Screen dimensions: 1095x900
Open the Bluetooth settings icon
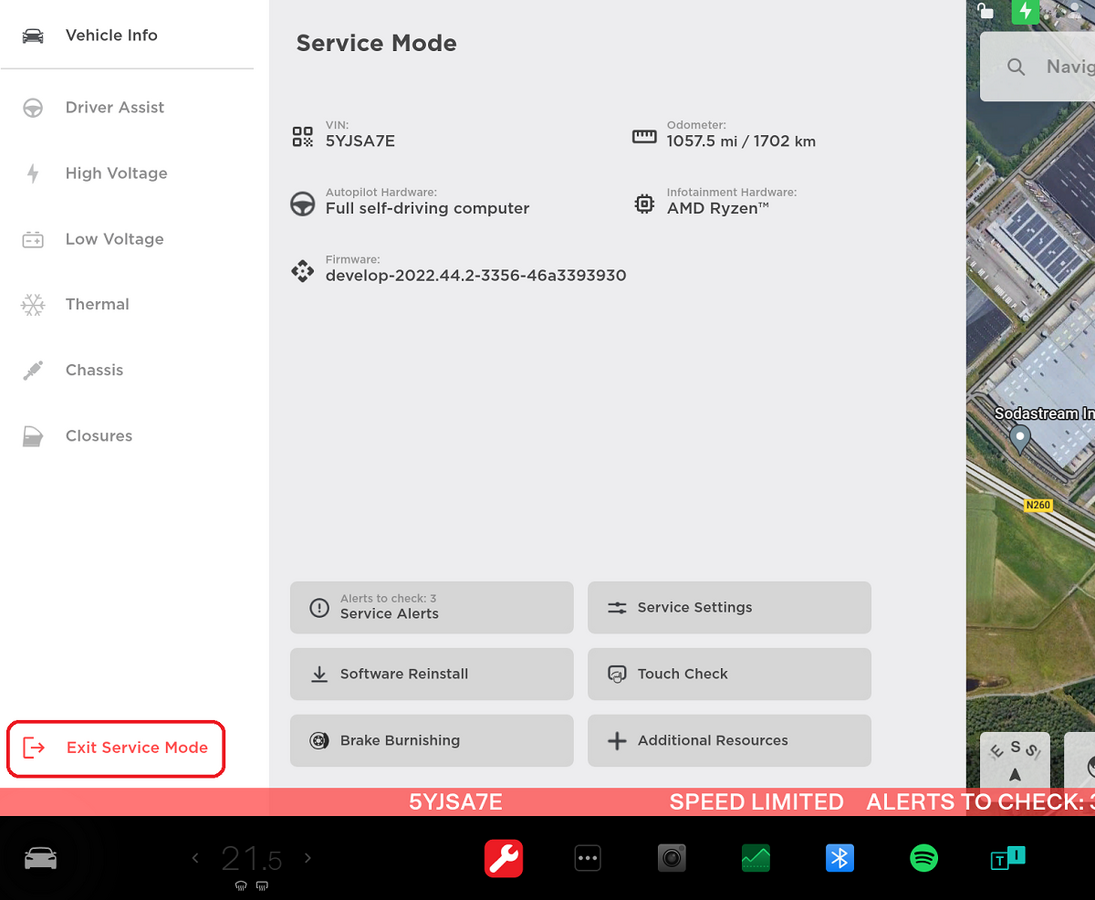click(840, 858)
